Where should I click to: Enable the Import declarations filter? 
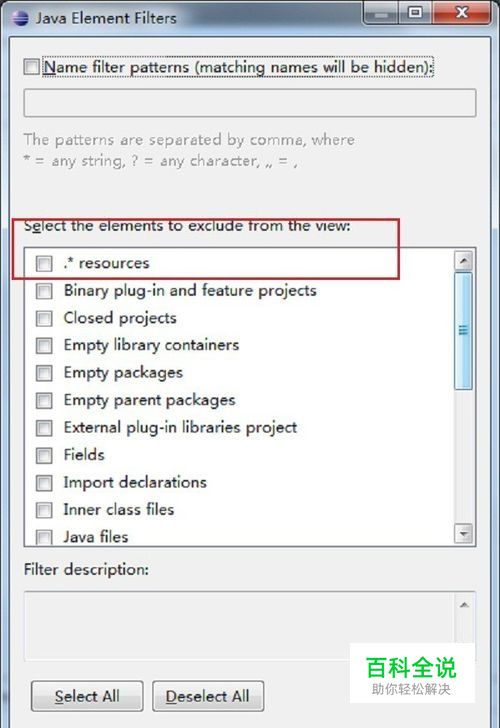(44, 482)
